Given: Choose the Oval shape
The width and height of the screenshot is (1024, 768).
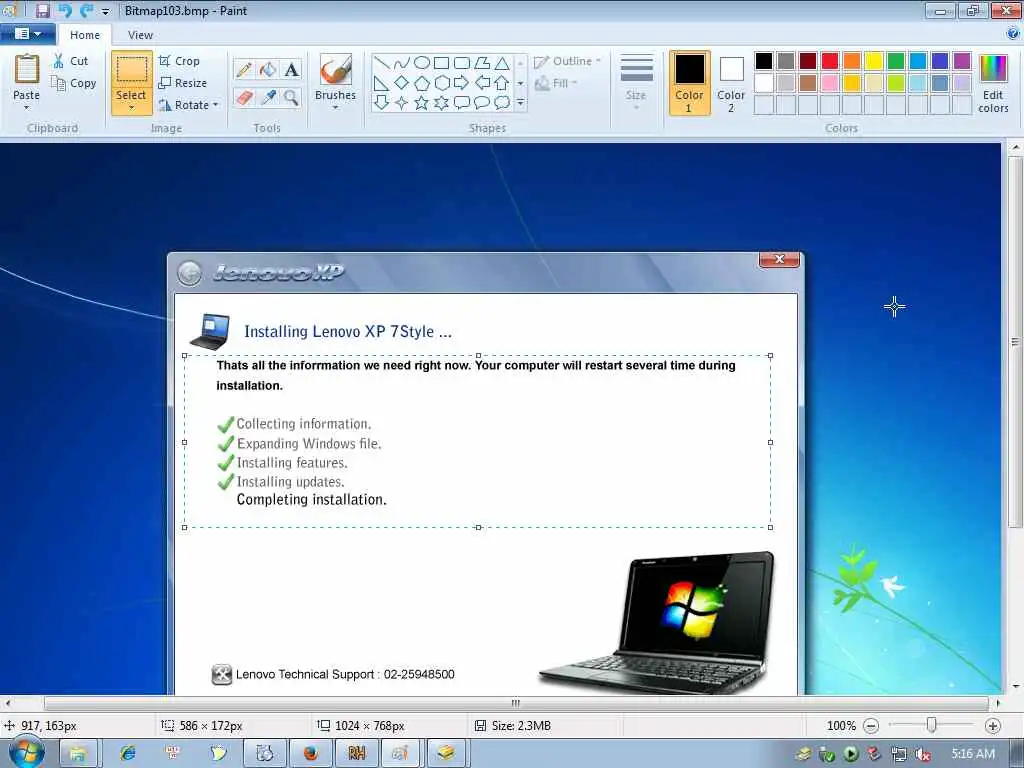Looking at the screenshot, I should [x=422, y=63].
